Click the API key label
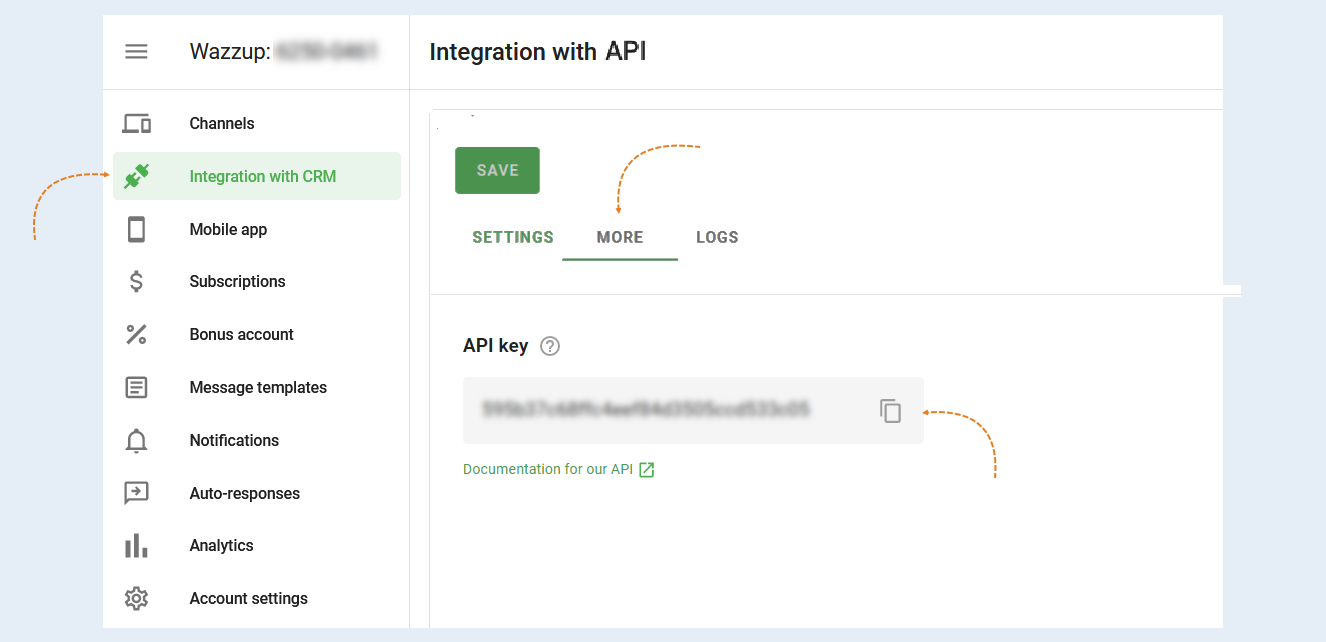The height and width of the screenshot is (642, 1326). click(495, 346)
